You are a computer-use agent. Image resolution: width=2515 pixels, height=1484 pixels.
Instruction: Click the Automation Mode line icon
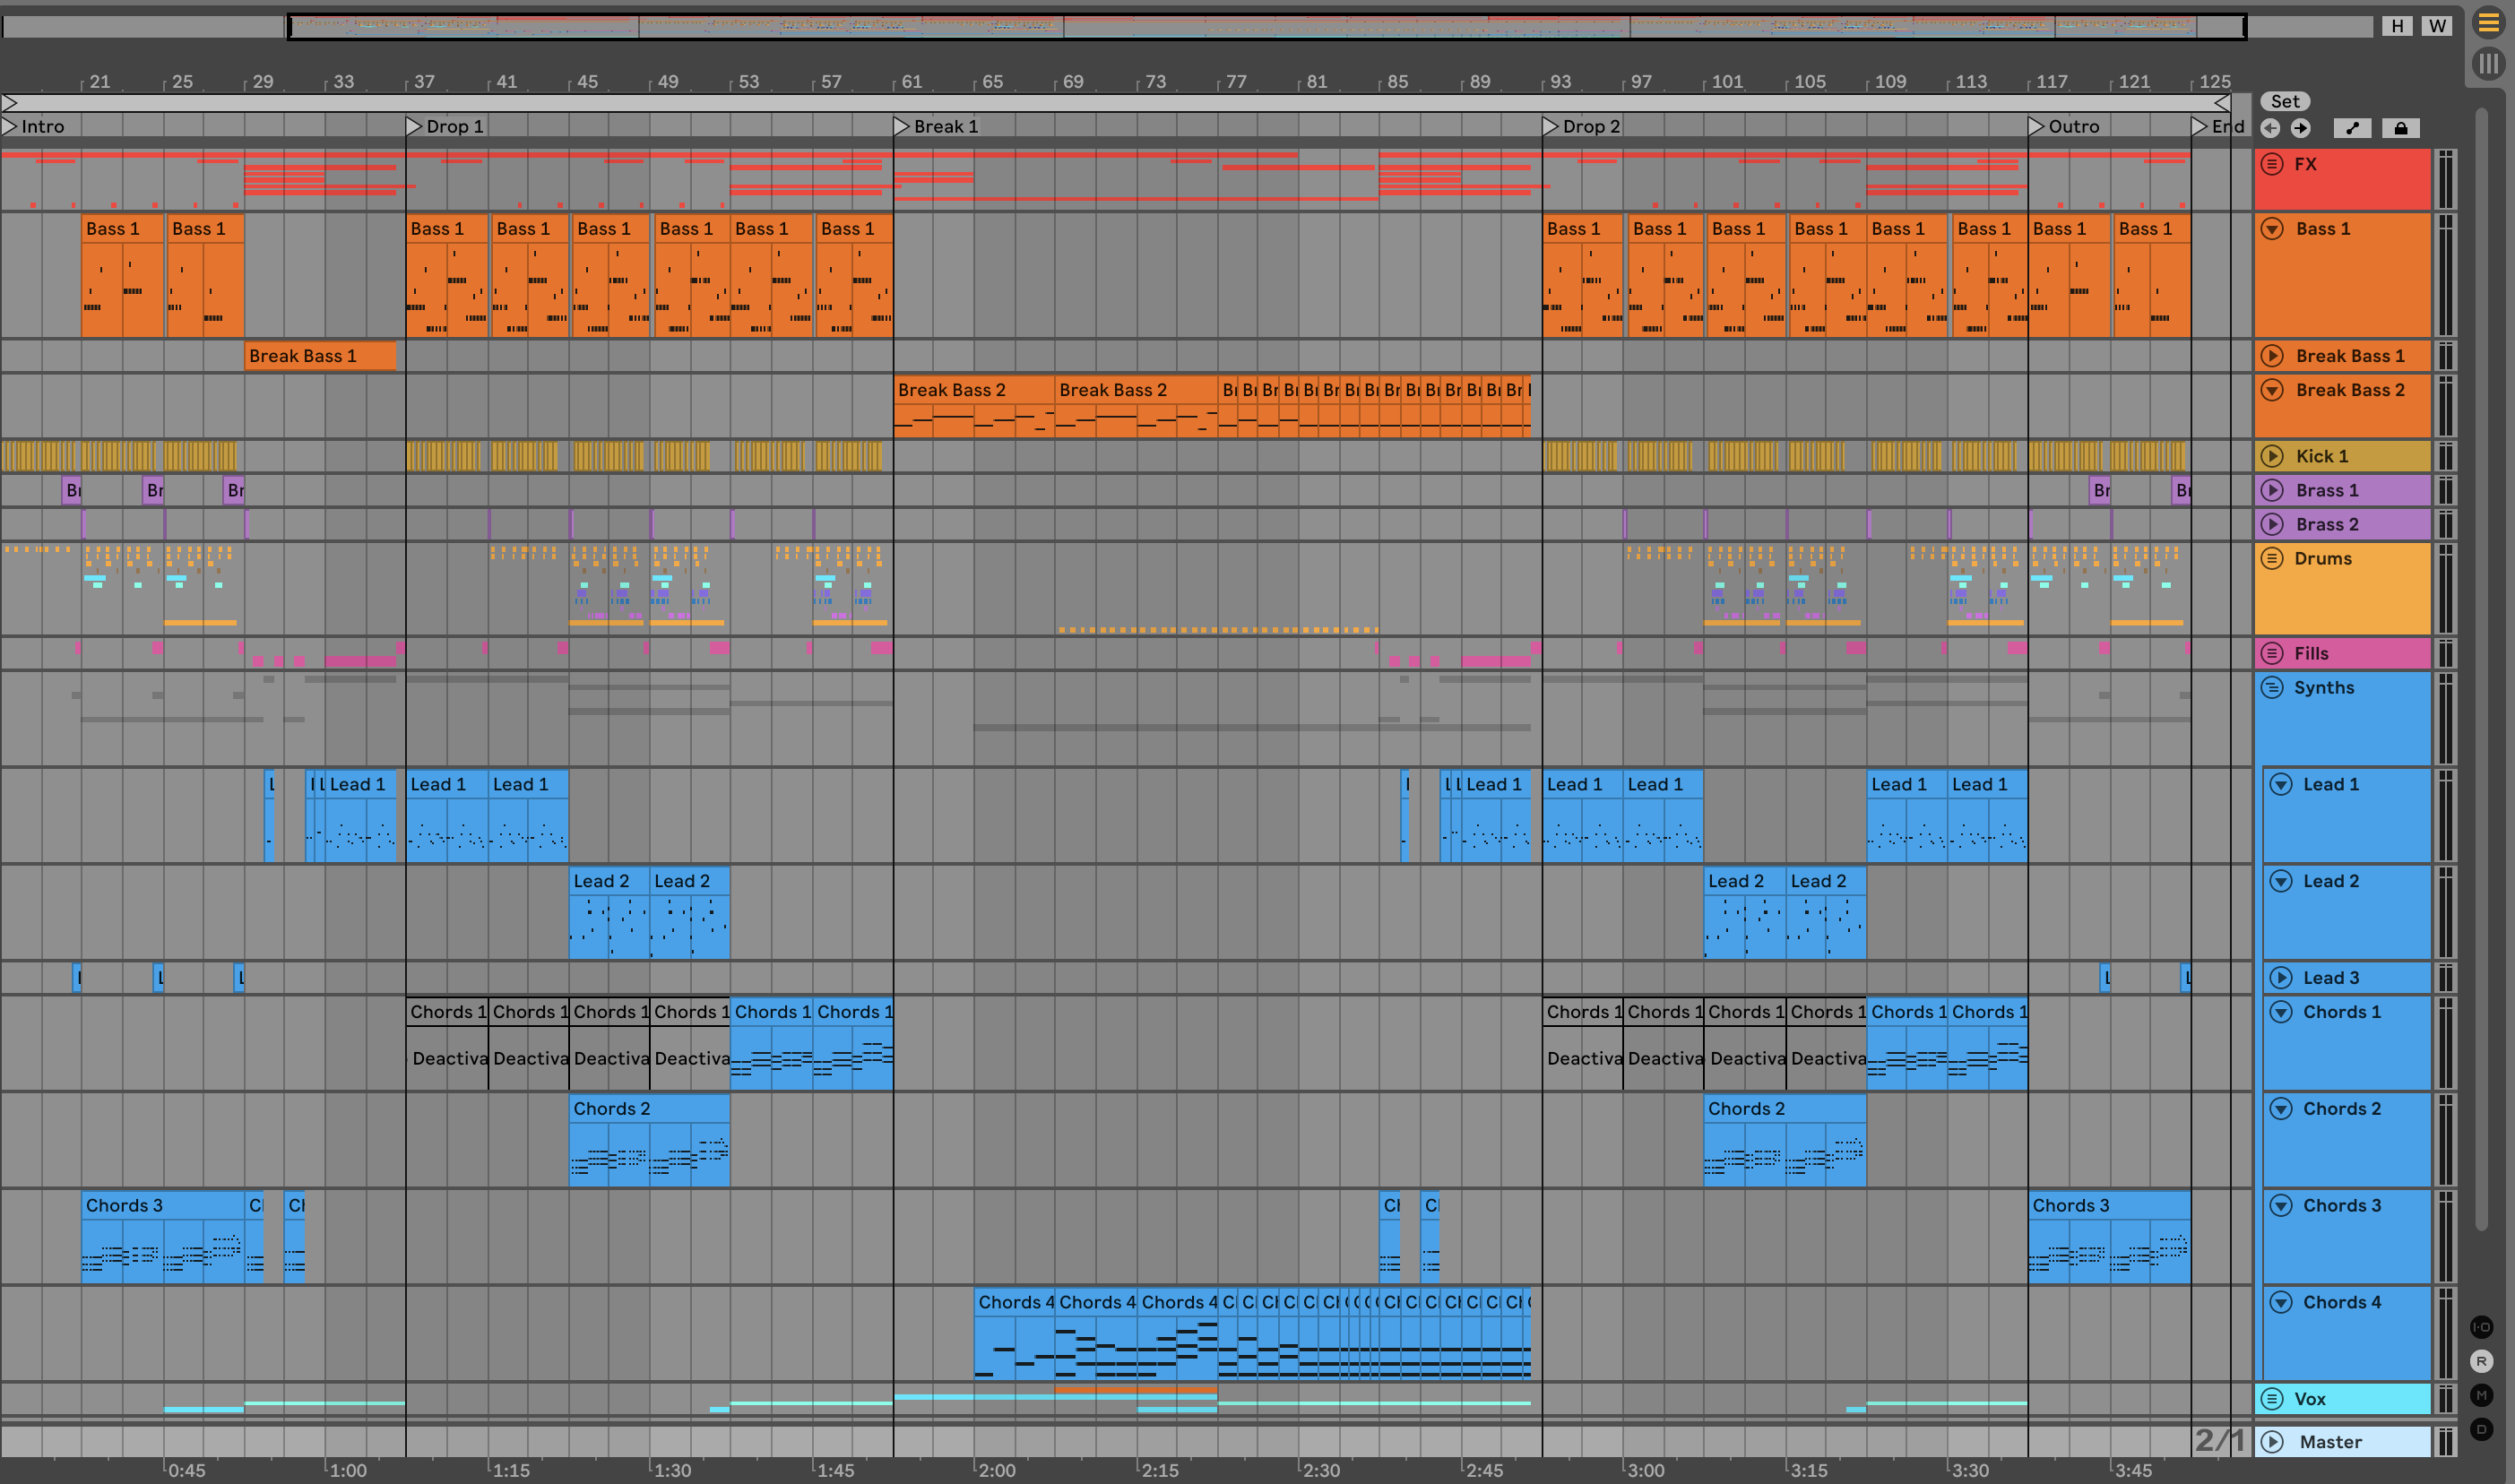click(x=2352, y=128)
